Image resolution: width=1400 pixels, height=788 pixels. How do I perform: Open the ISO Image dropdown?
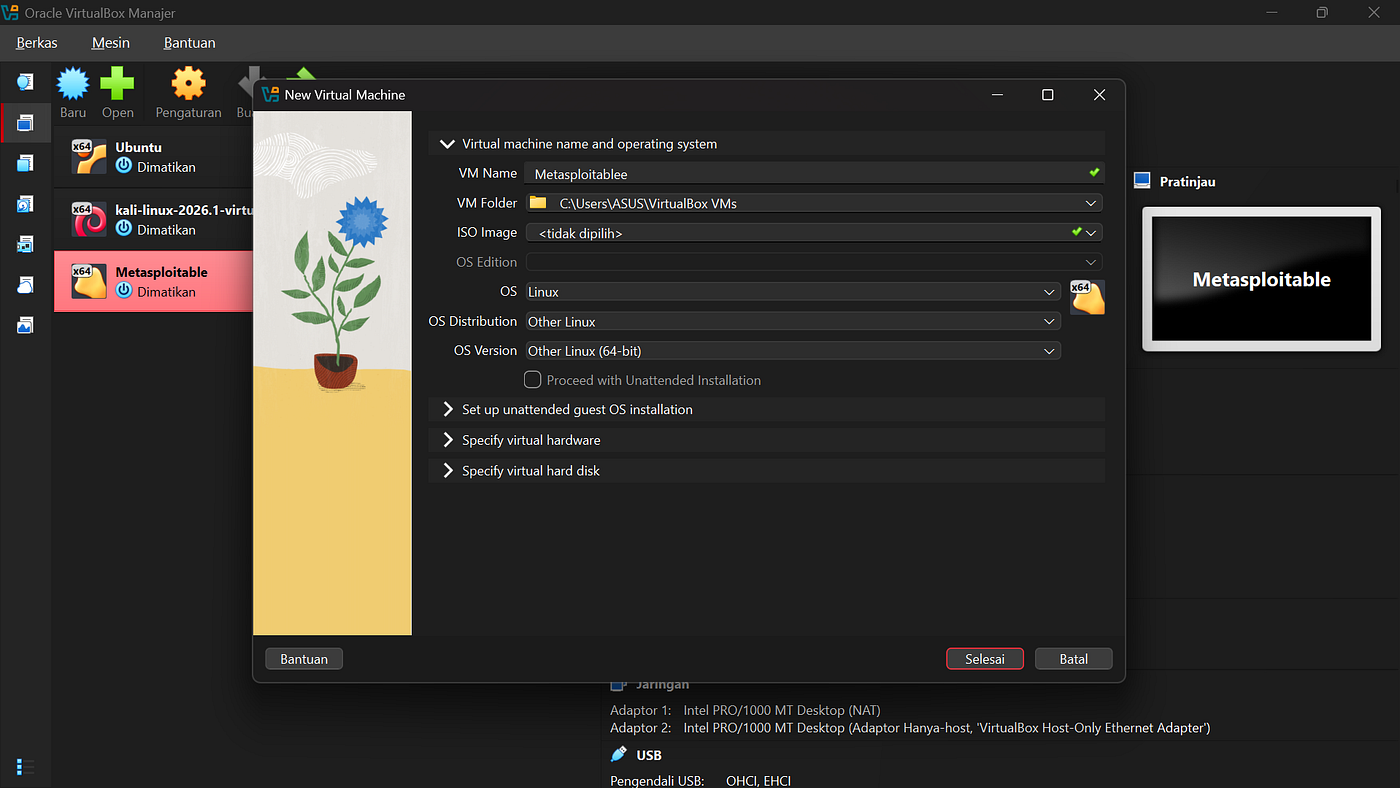coord(1091,232)
